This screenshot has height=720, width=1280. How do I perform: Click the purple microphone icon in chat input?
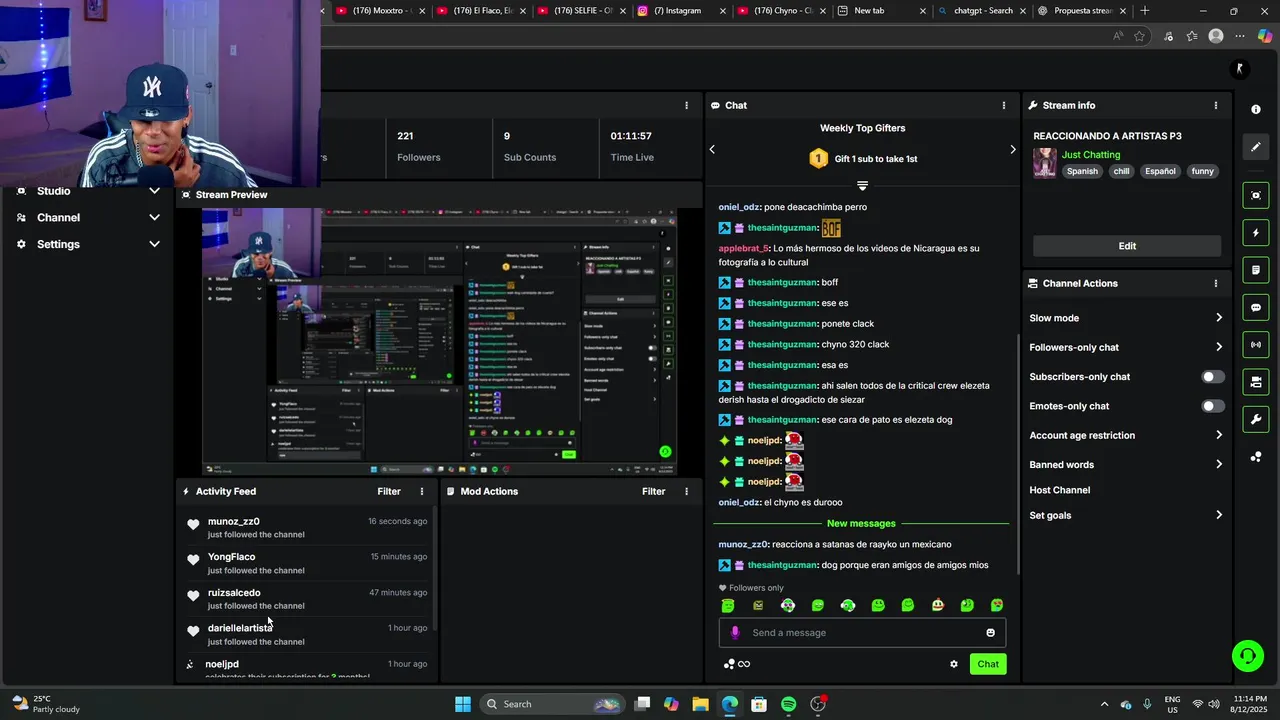point(735,632)
